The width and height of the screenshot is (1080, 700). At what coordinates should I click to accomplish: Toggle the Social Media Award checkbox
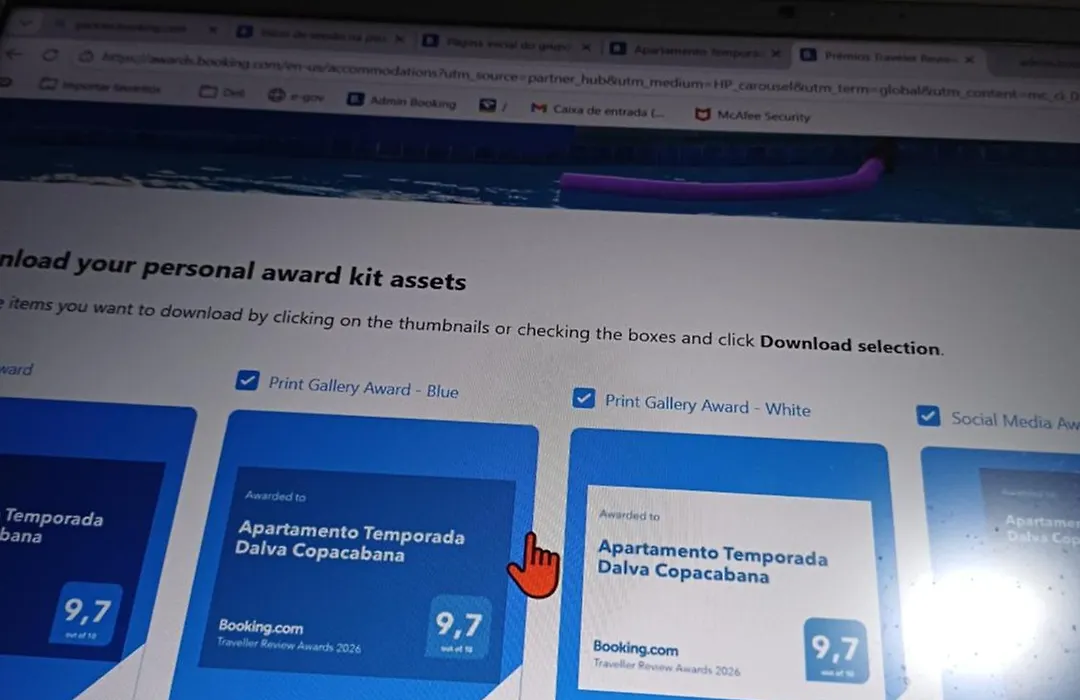pos(928,415)
